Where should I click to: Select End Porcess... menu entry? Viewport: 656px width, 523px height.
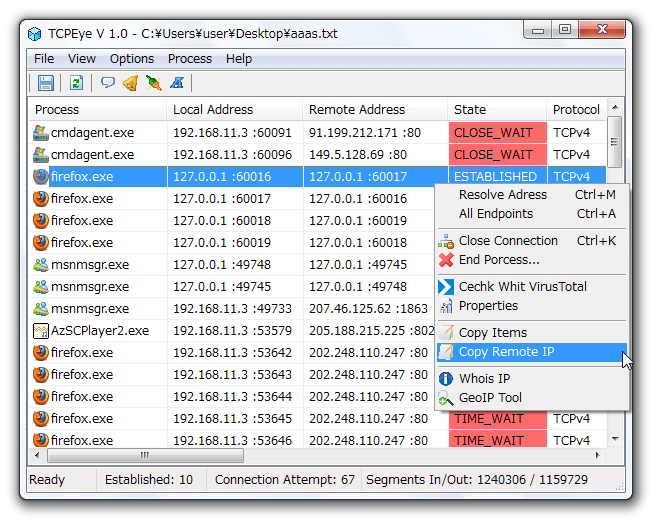[531, 260]
